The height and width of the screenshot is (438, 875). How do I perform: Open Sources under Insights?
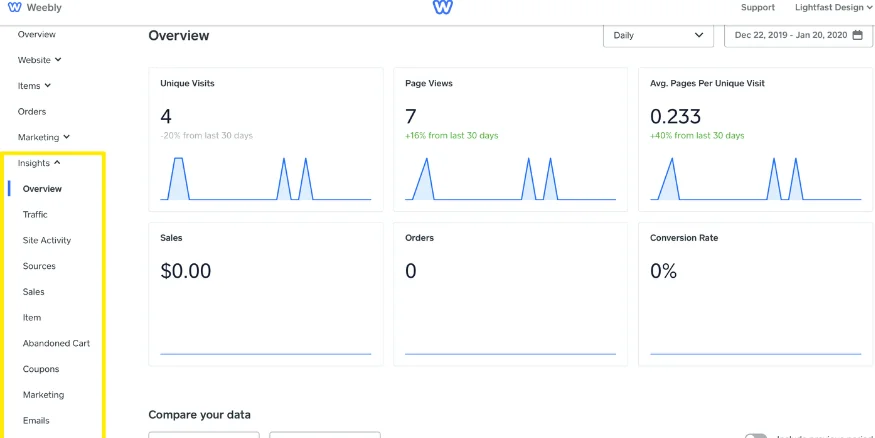point(39,266)
